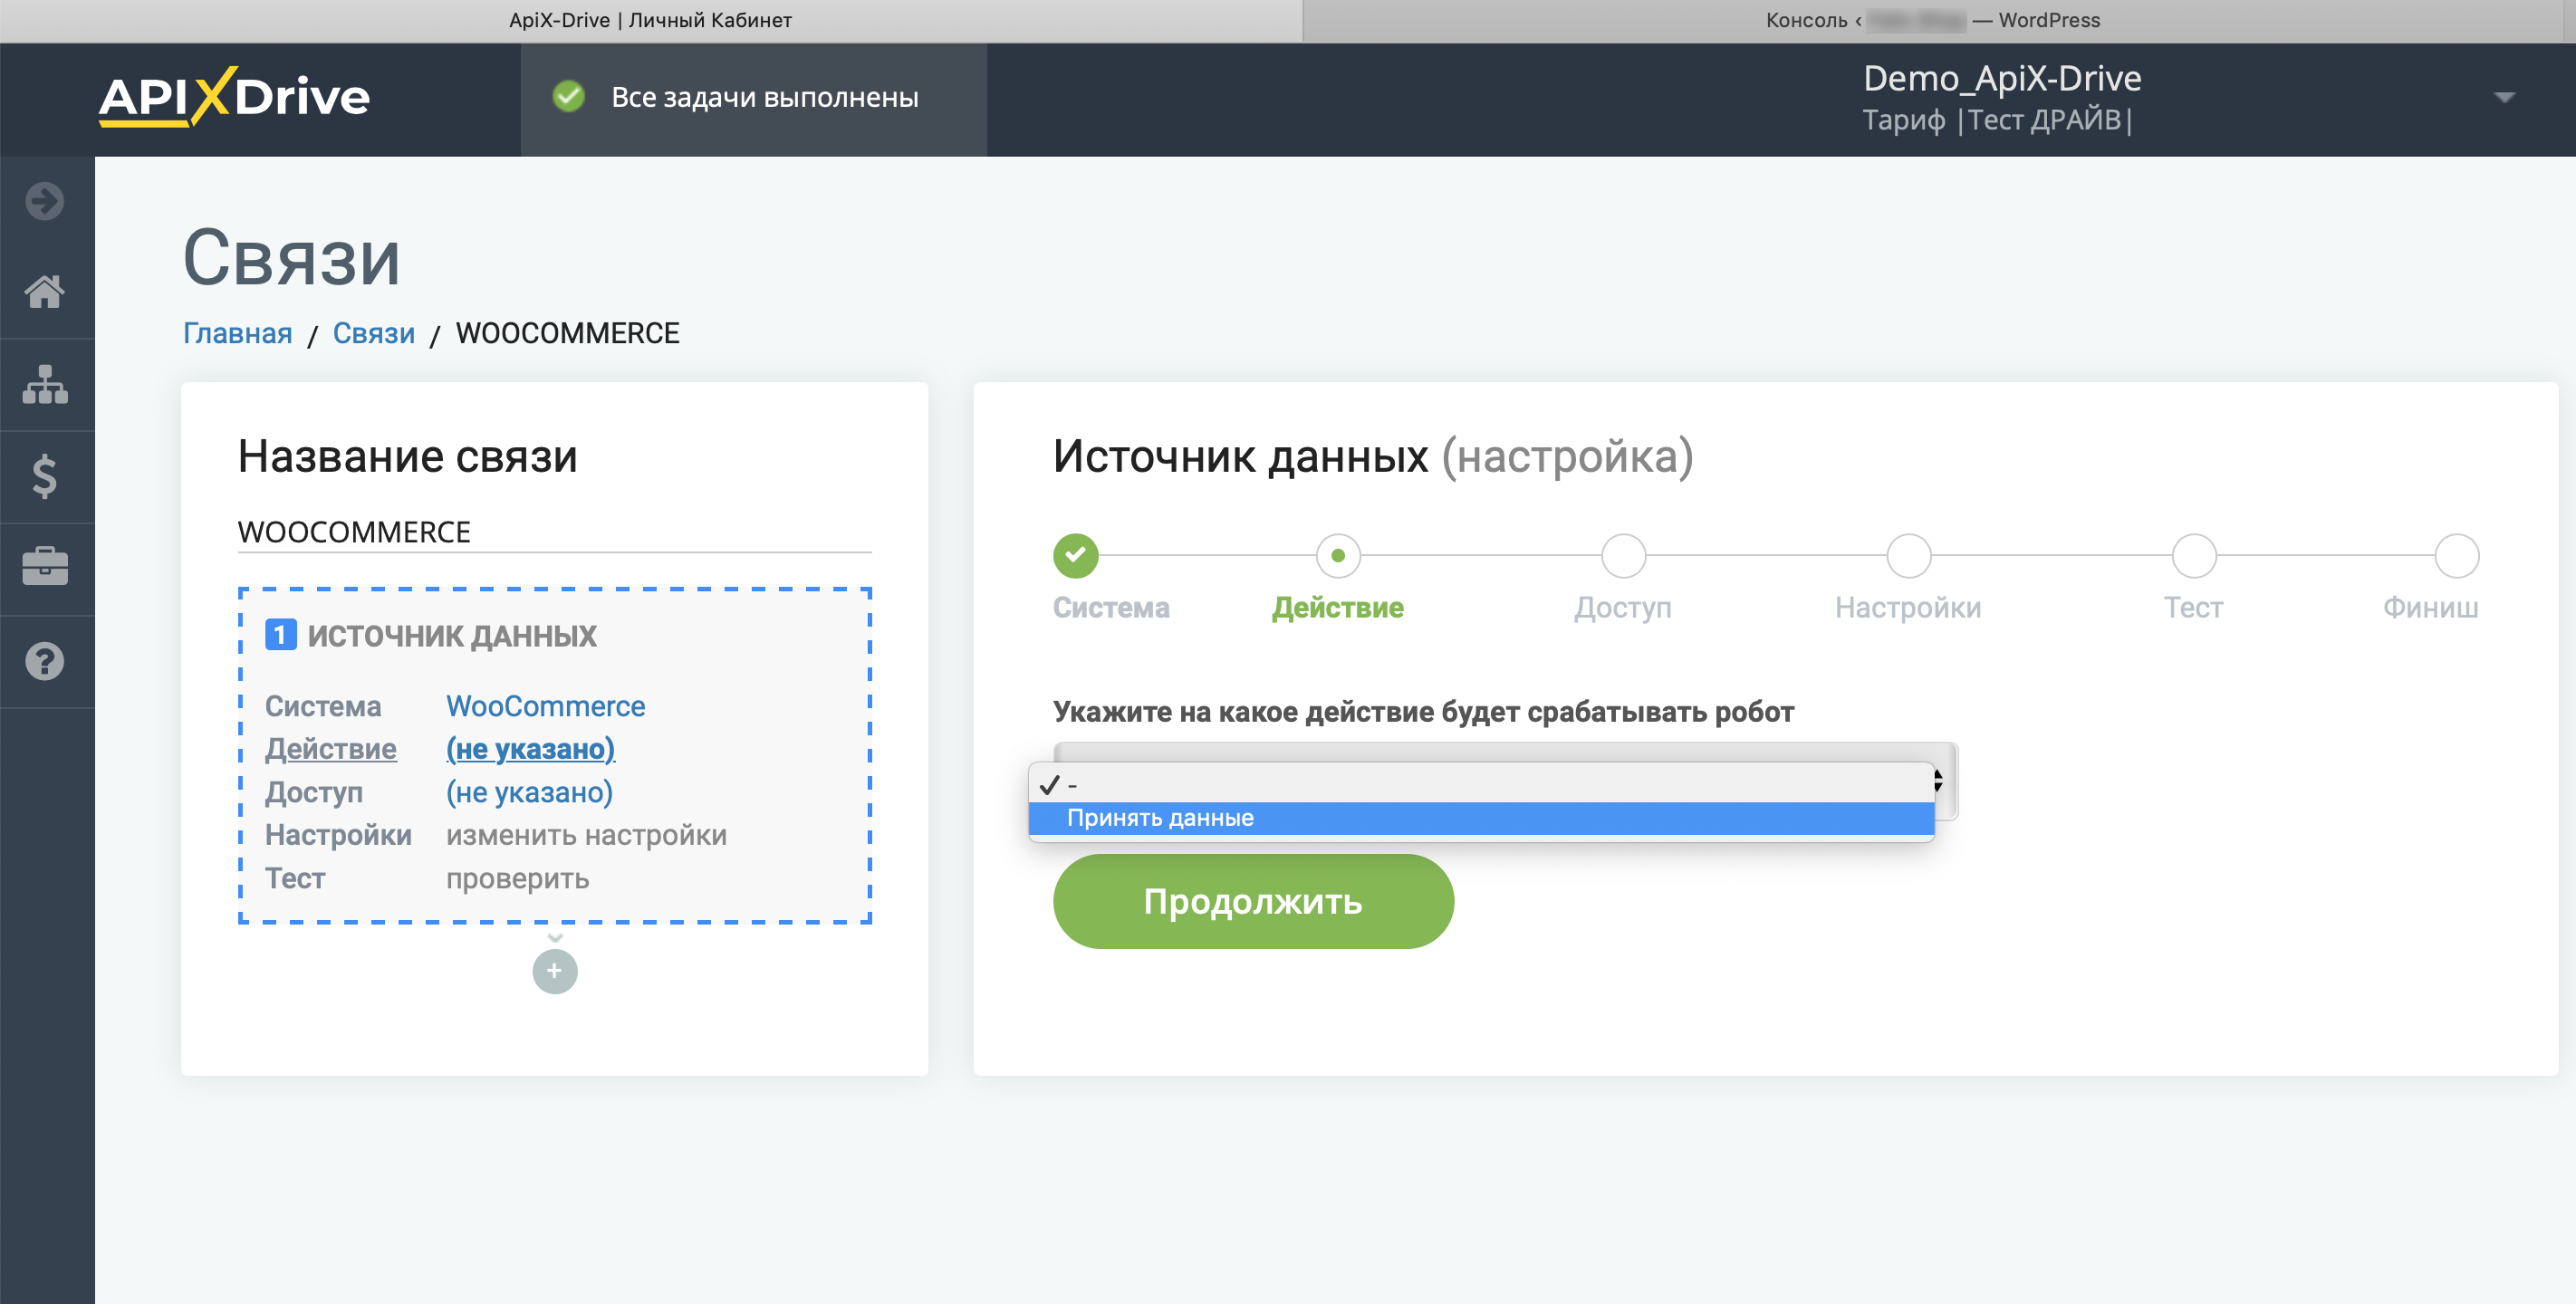Viewport: 2576px width, 1304px height.
Task: Select 'Принять данные' option
Action: pyautogui.click(x=1481, y=818)
